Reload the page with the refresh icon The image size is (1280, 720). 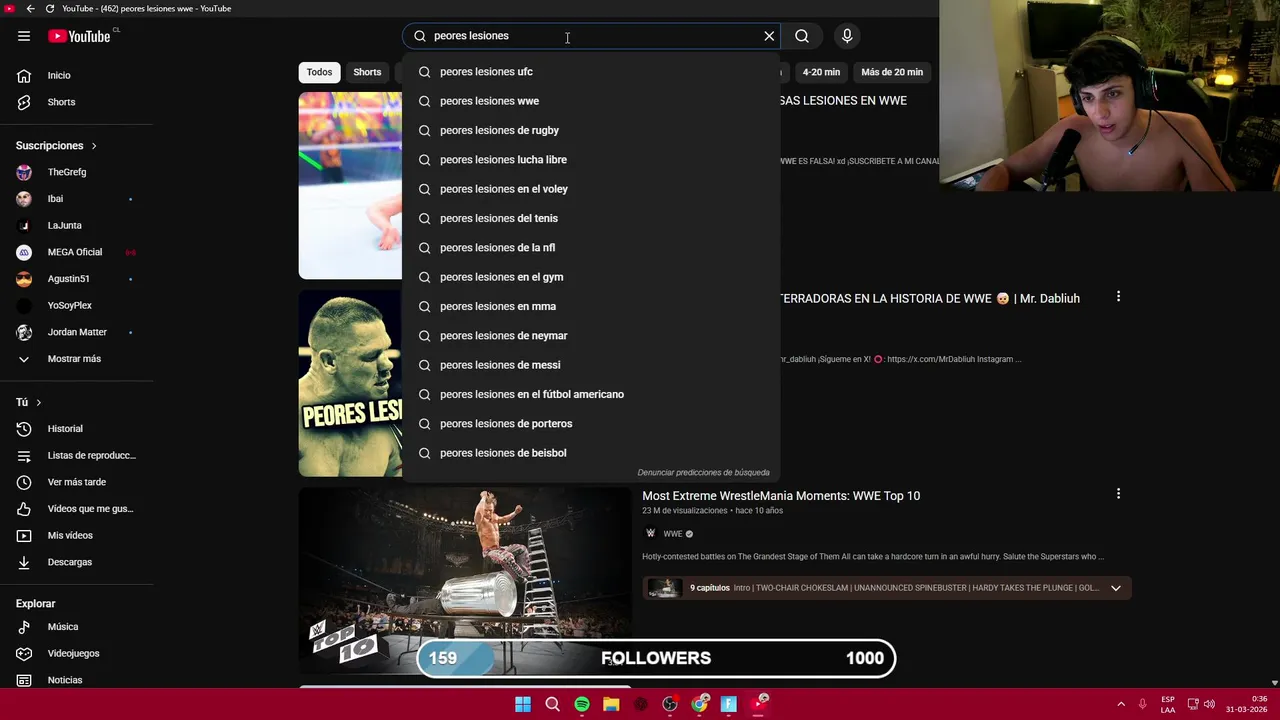(x=50, y=8)
